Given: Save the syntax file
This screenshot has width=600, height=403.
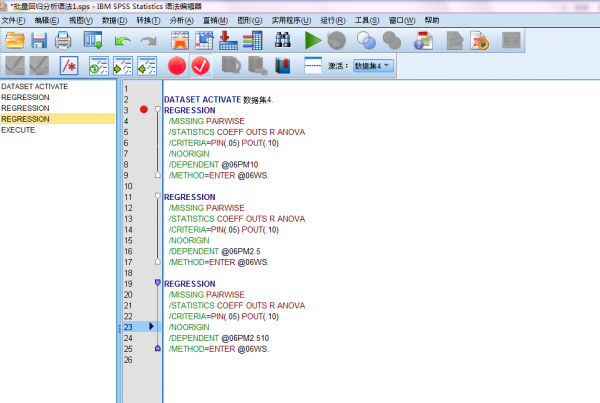Looking at the screenshot, I should point(39,40).
